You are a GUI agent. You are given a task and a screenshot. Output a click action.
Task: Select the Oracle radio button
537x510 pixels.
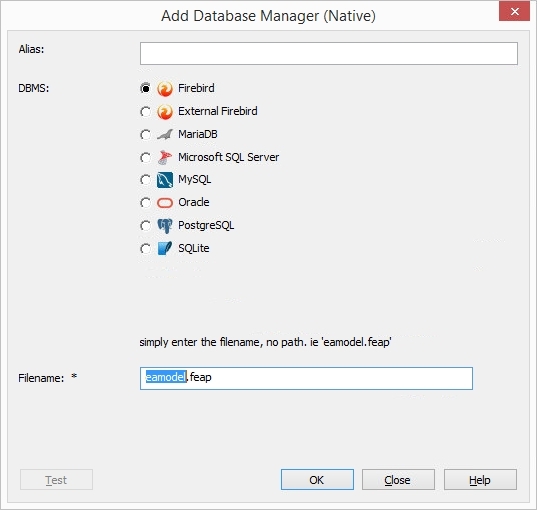(145, 203)
